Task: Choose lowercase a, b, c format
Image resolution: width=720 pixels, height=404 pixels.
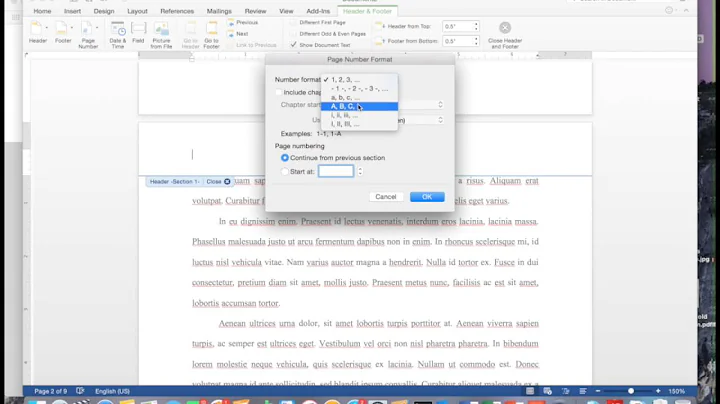Action: (x=359, y=97)
